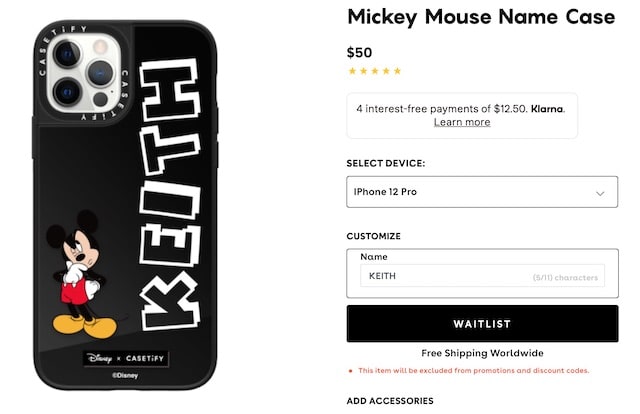Expand the device list with the chevron arrow
The width and height of the screenshot is (640, 414).
[x=600, y=193]
